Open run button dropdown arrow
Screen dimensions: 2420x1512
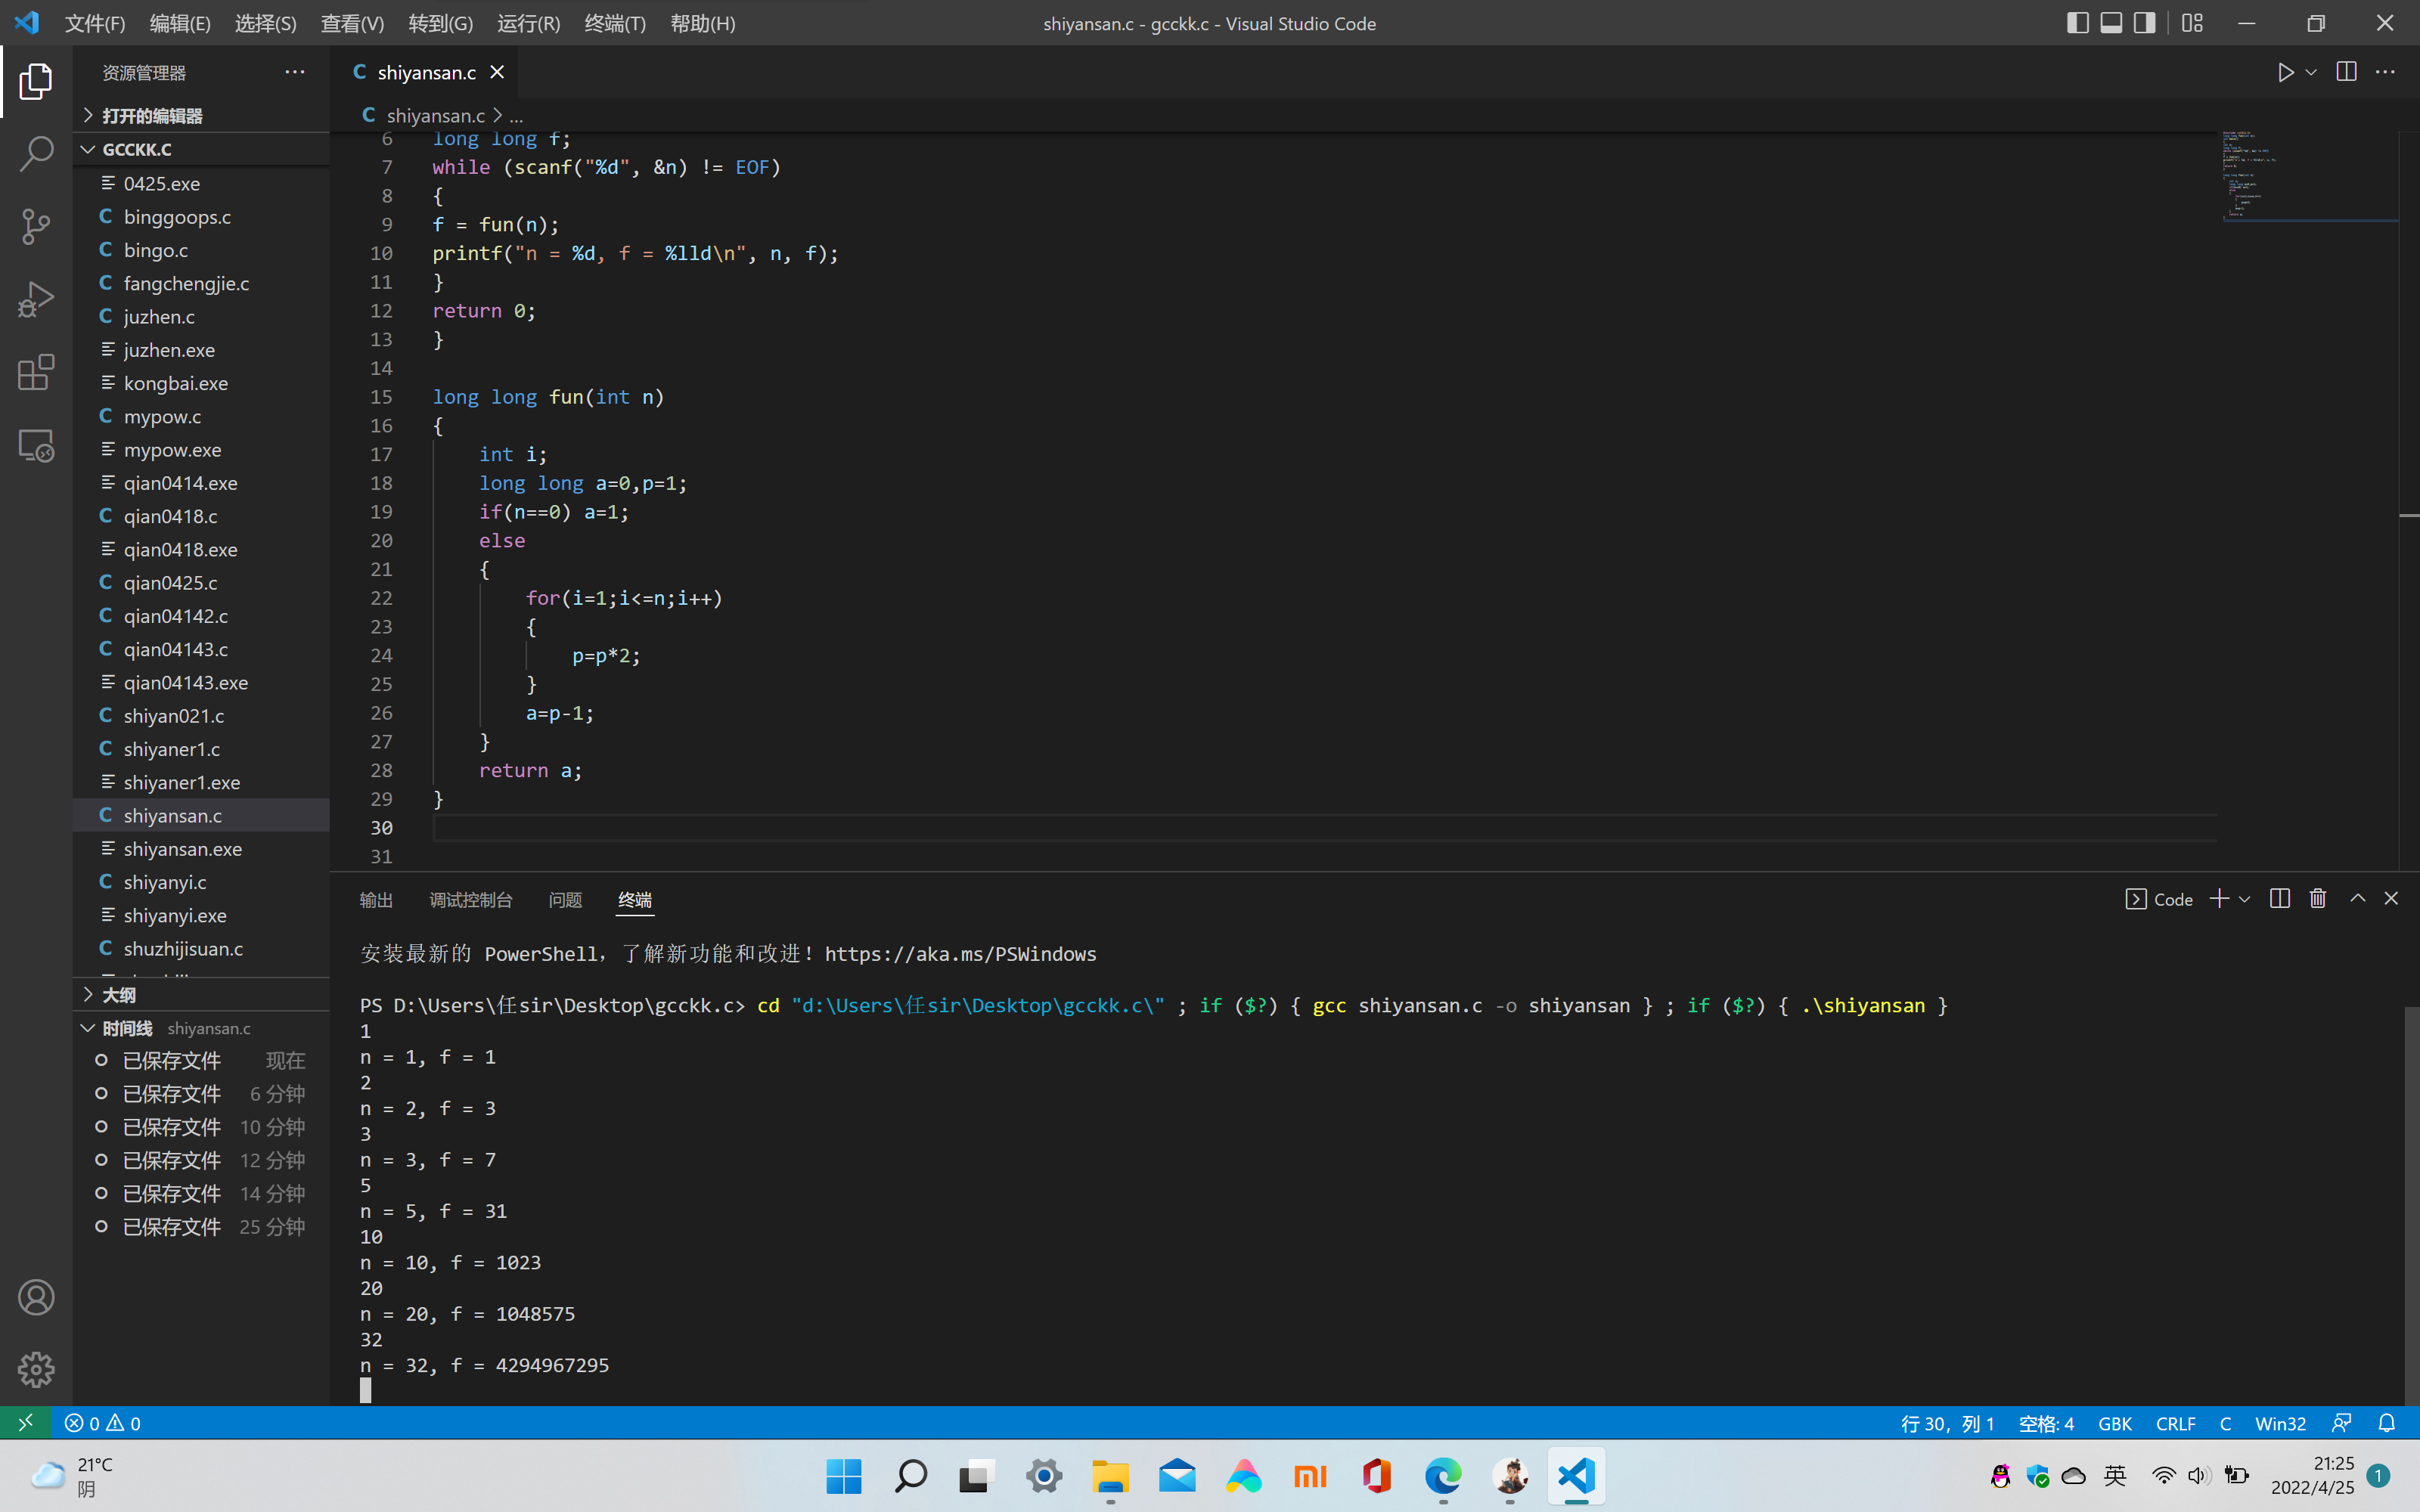click(x=2311, y=72)
